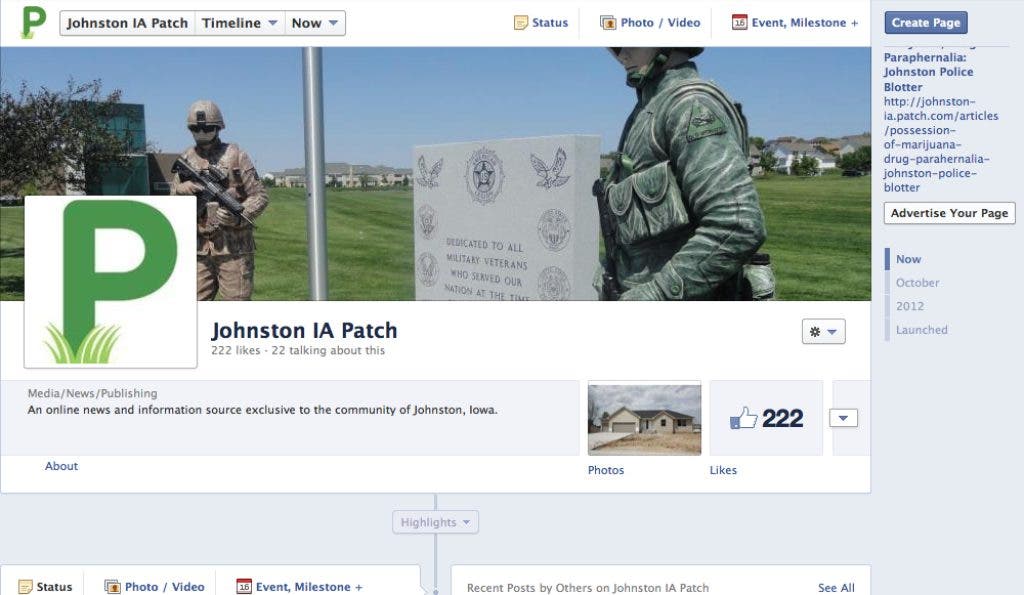The width and height of the screenshot is (1024, 595).
Task: Click the Photo / Video icon in bottom composer
Action: [x=112, y=587]
